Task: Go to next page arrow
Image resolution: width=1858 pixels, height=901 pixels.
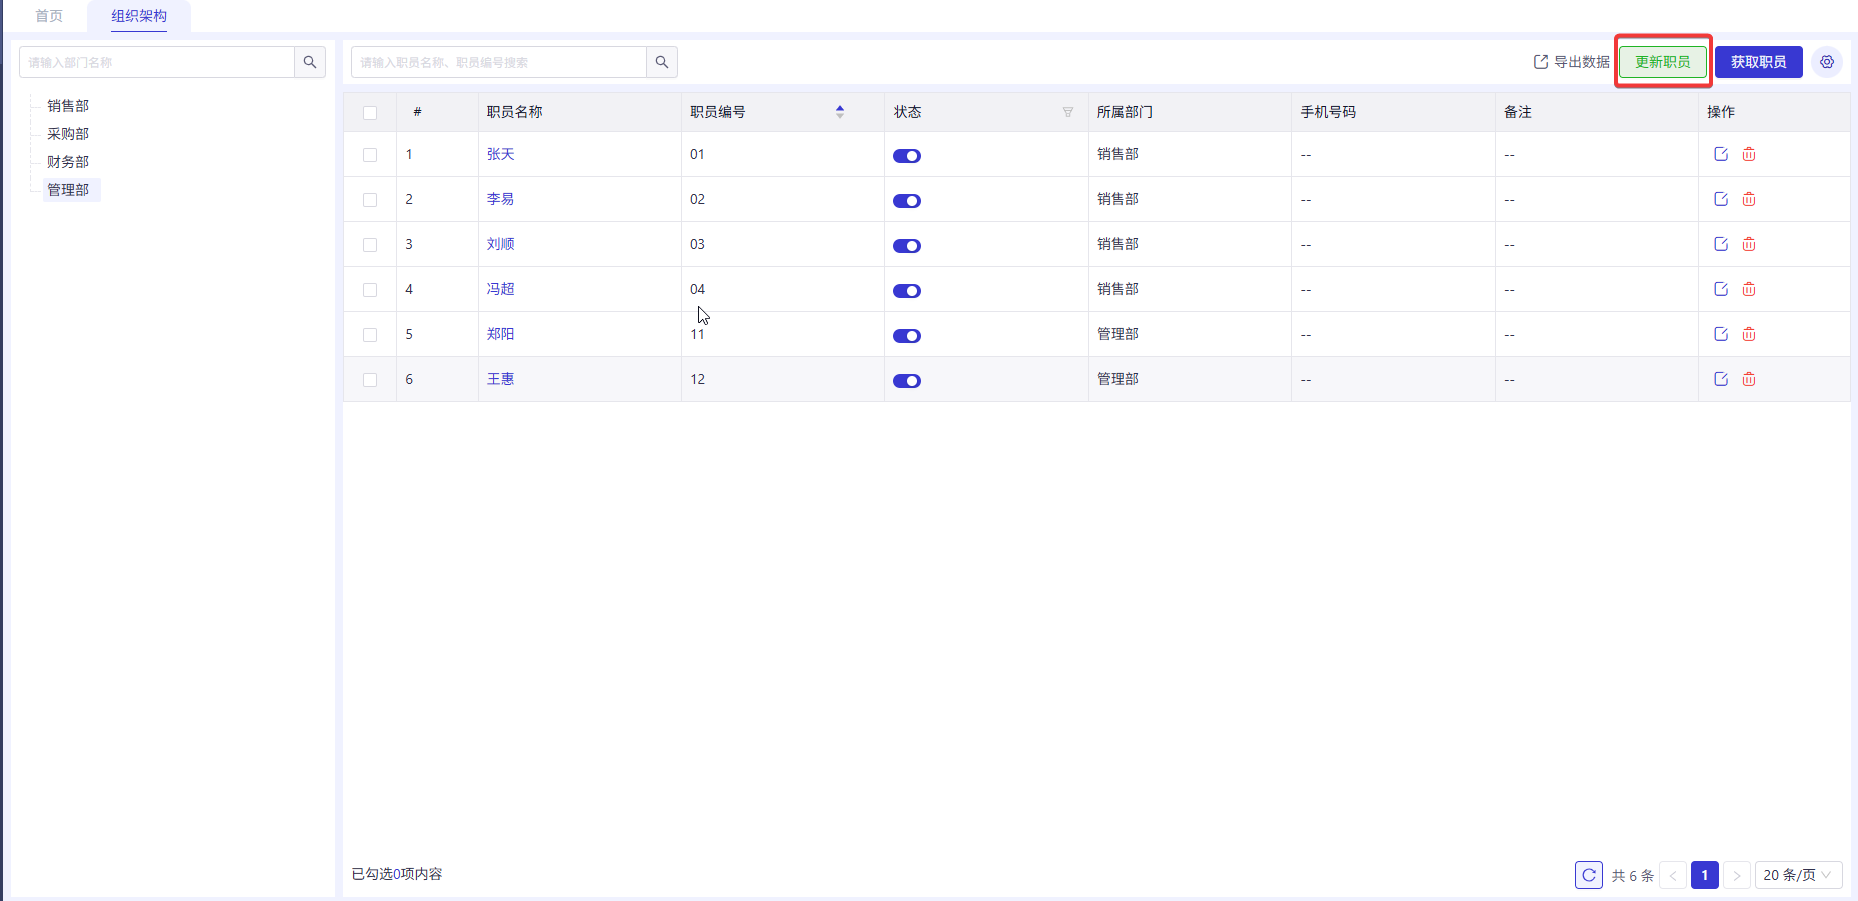Action: [x=1737, y=875]
